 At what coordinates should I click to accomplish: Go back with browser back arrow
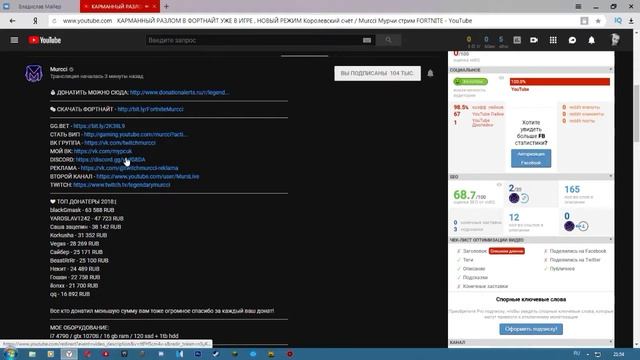[x=12, y=21]
